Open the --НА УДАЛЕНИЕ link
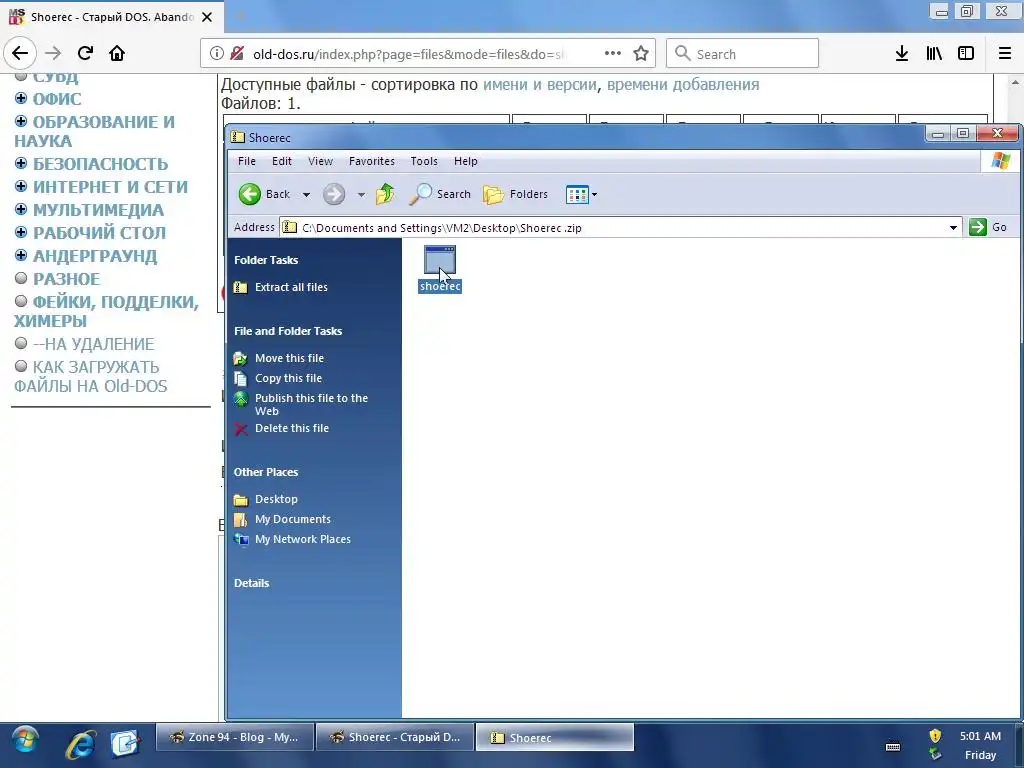This screenshot has width=1024, height=768. (93, 344)
